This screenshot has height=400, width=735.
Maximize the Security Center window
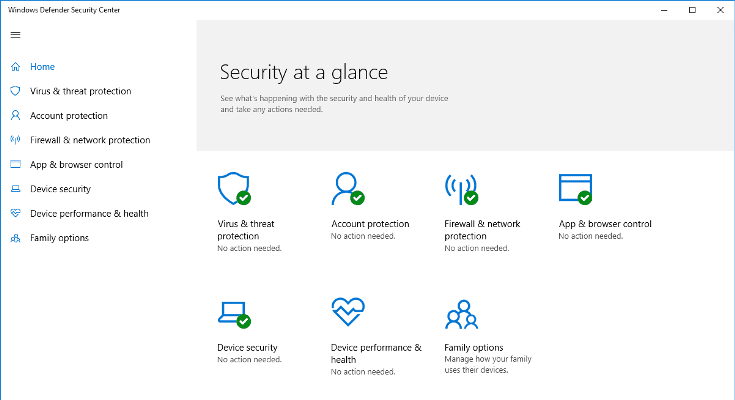click(692, 10)
